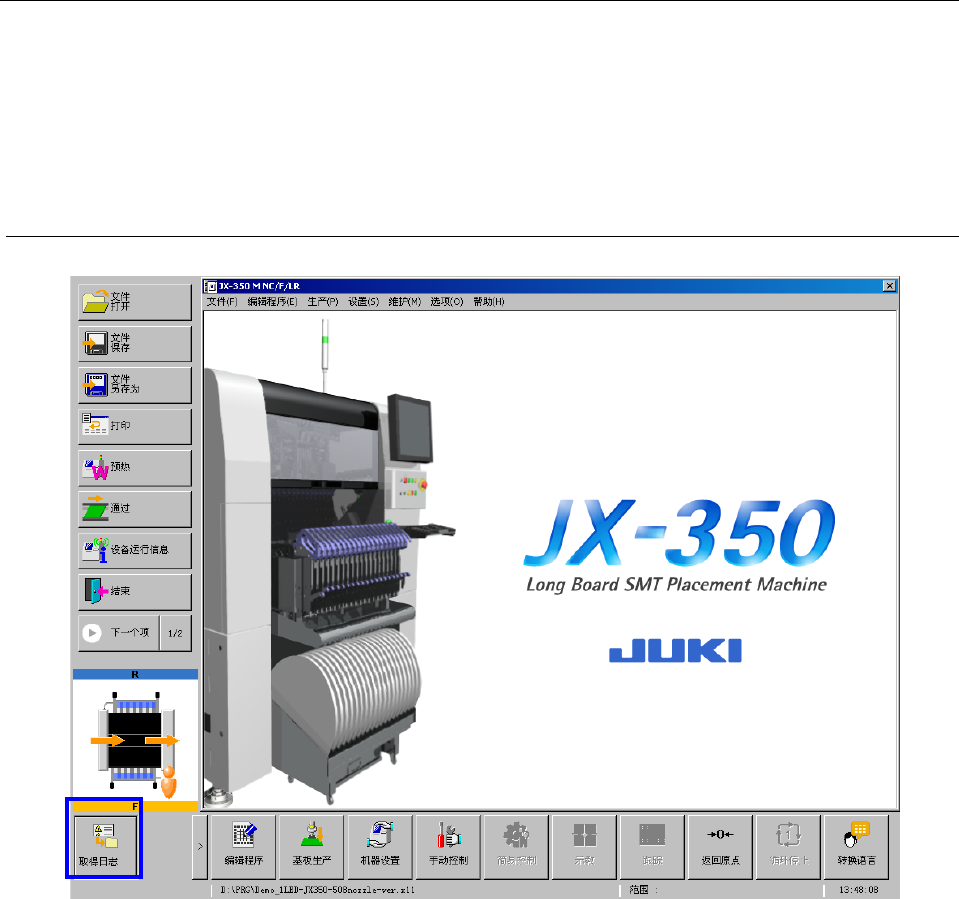Viewport: 959px width, 899px height.
Task: Open the 设置(S) menu
Action: pyautogui.click(x=363, y=302)
